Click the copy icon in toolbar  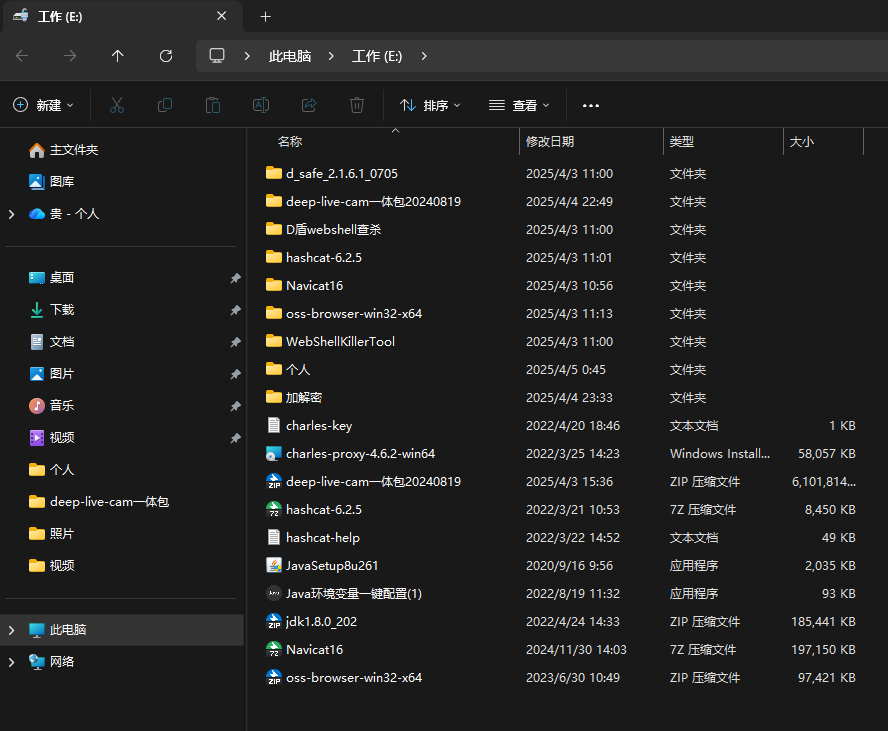pyautogui.click(x=165, y=105)
